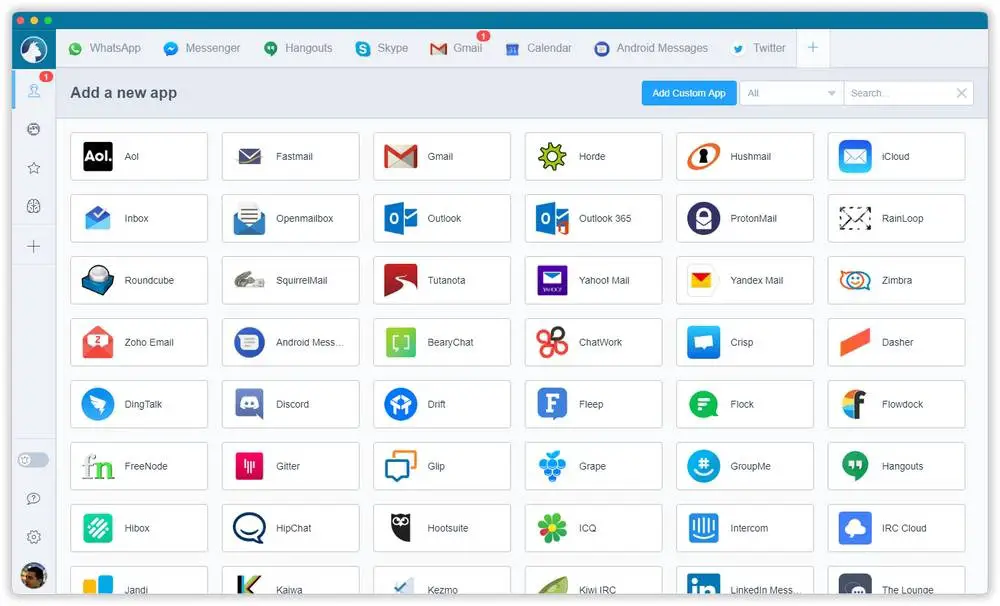The image size is (1000, 606).
Task: Select the BearyChat app card
Action: coord(442,342)
